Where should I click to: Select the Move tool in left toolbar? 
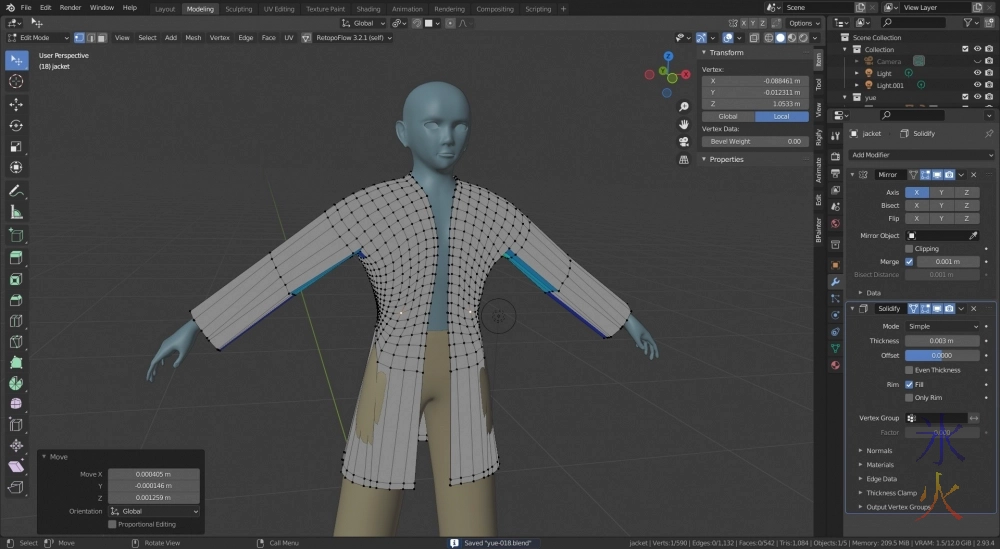coord(16,104)
